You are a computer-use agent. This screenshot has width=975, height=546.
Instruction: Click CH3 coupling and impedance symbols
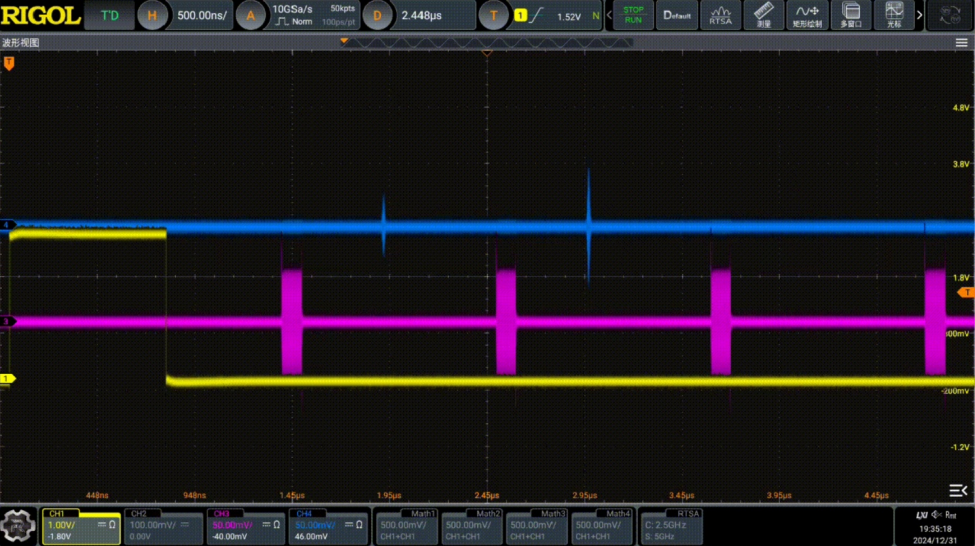pos(272,525)
